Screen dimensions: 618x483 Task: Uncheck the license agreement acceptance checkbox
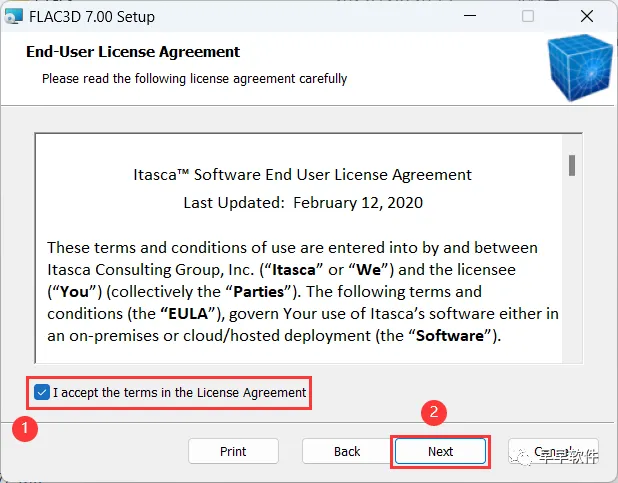[x=41, y=392]
